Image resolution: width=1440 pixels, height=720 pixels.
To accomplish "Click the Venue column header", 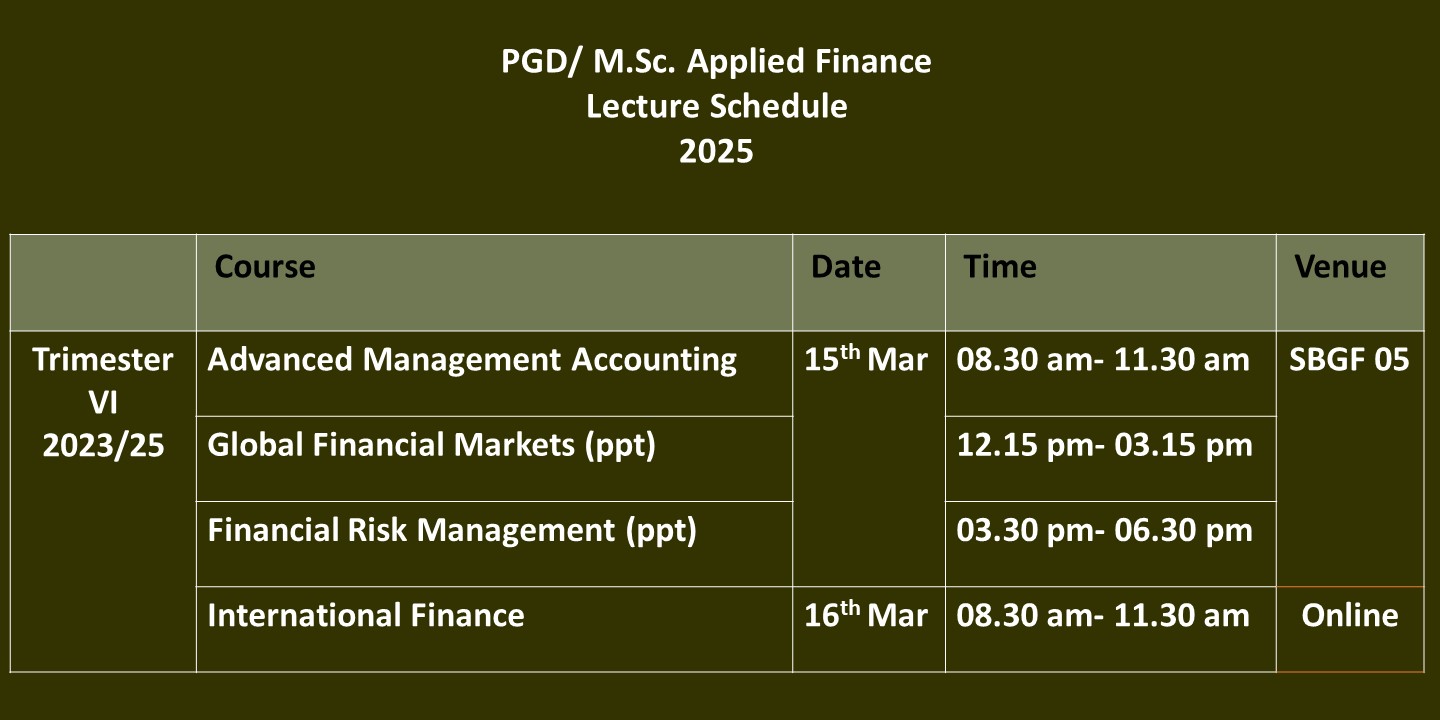I will click(1350, 283).
